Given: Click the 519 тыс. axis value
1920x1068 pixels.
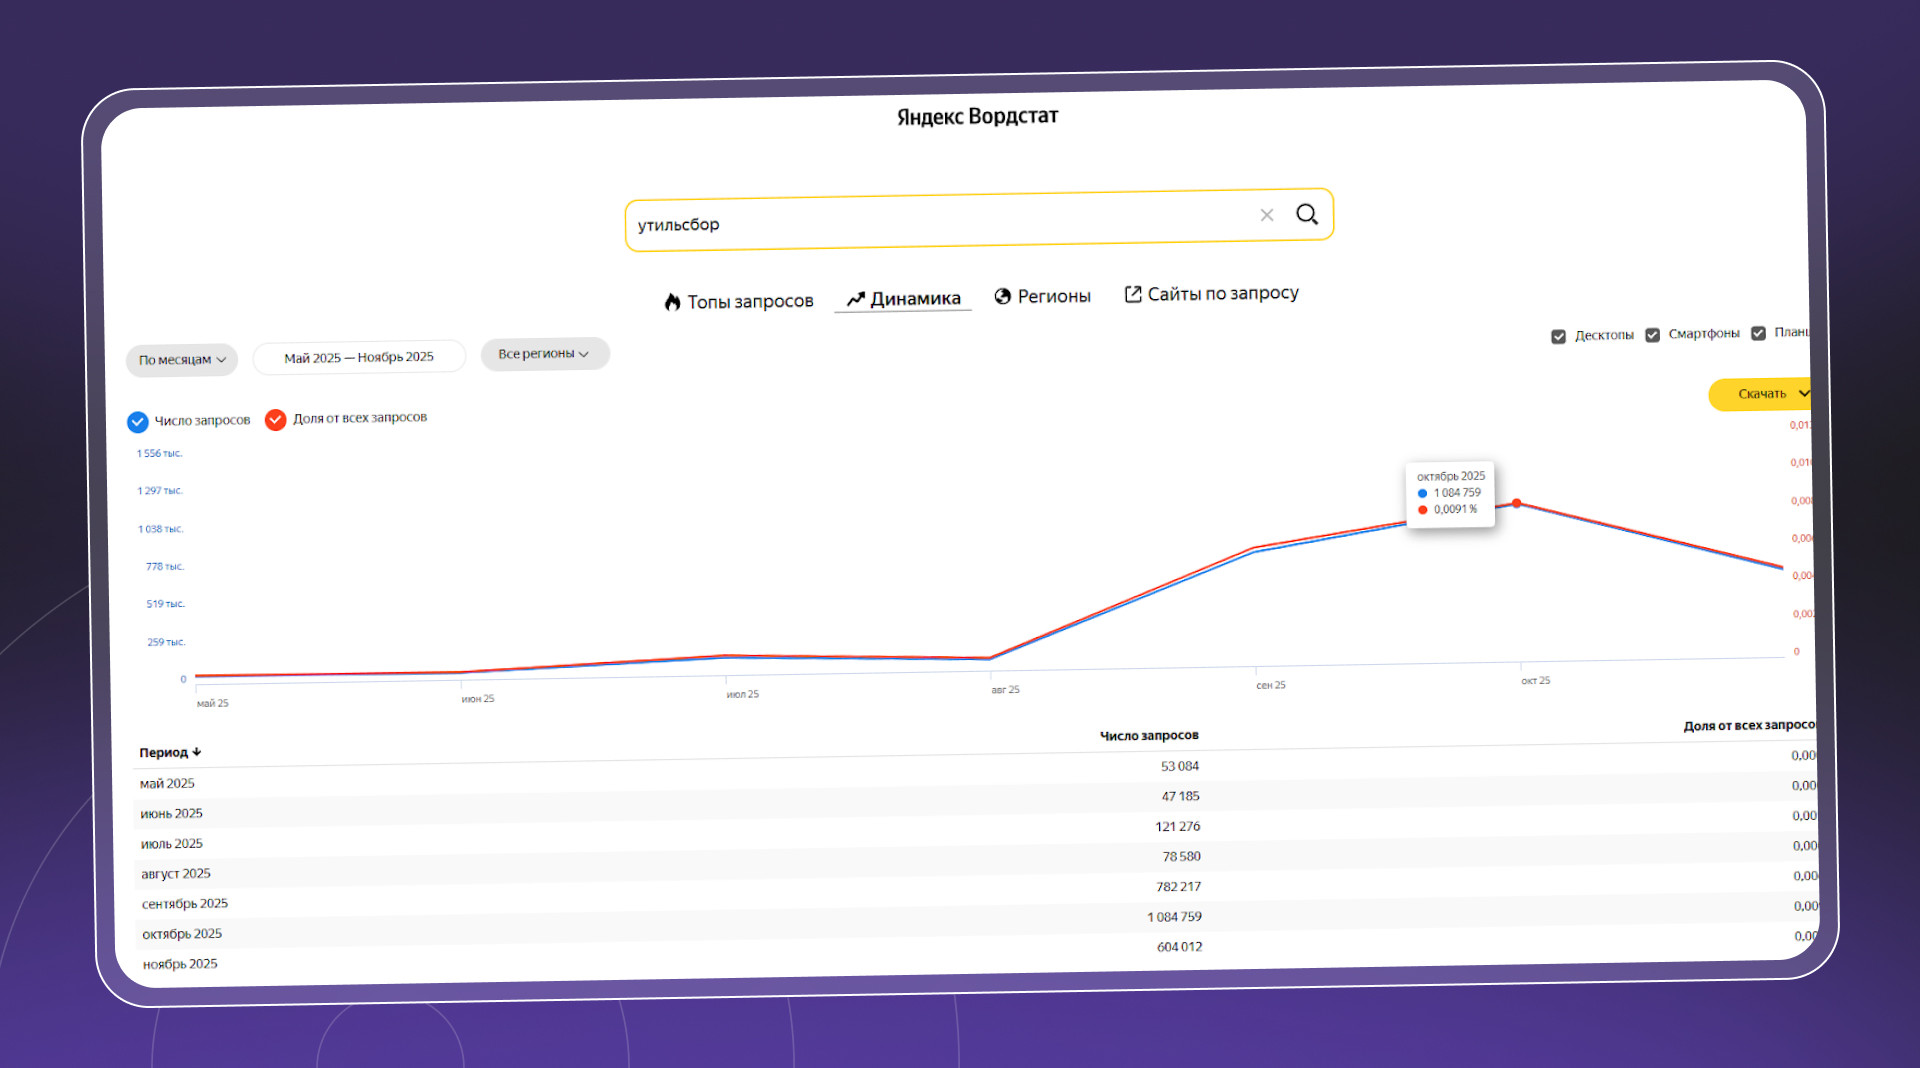Looking at the screenshot, I should click(x=166, y=604).
